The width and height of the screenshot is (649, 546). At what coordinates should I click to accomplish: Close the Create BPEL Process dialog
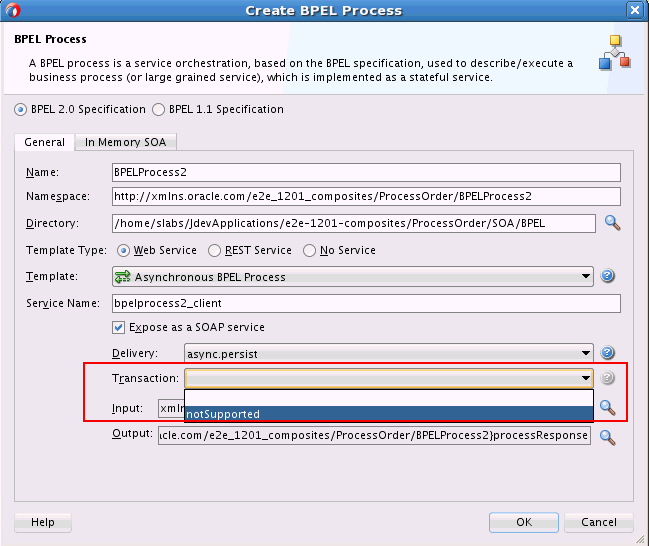click(635, 10)
